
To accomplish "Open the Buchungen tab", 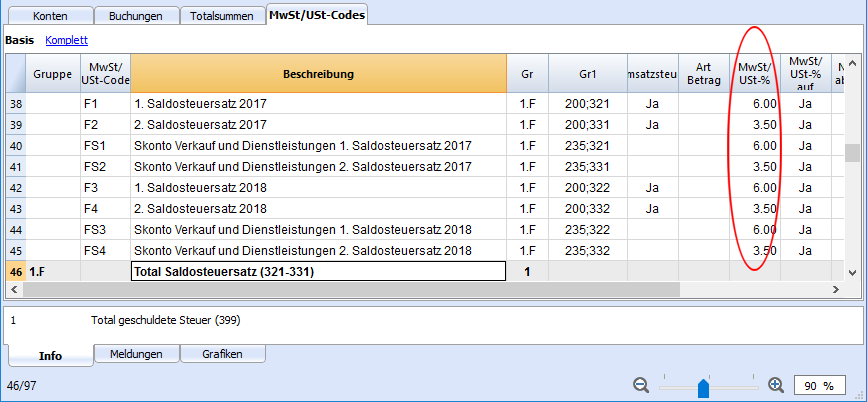I will pos(136,16).
